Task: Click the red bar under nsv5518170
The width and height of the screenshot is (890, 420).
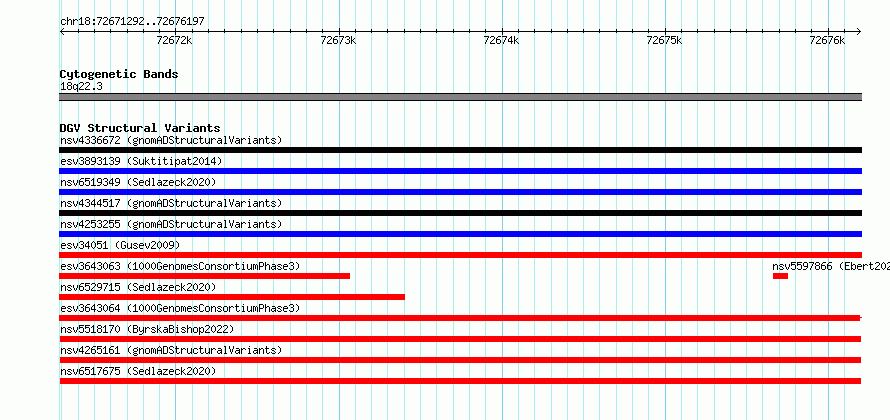Action: (460, 339)
